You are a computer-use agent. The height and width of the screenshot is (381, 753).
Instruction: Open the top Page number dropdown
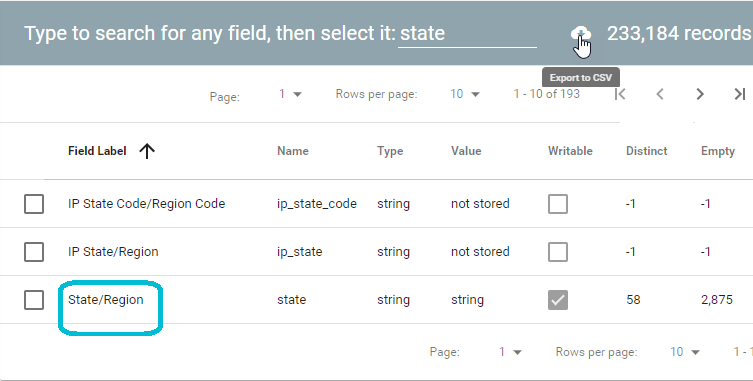pyautogui.click(x=291, y=94)
